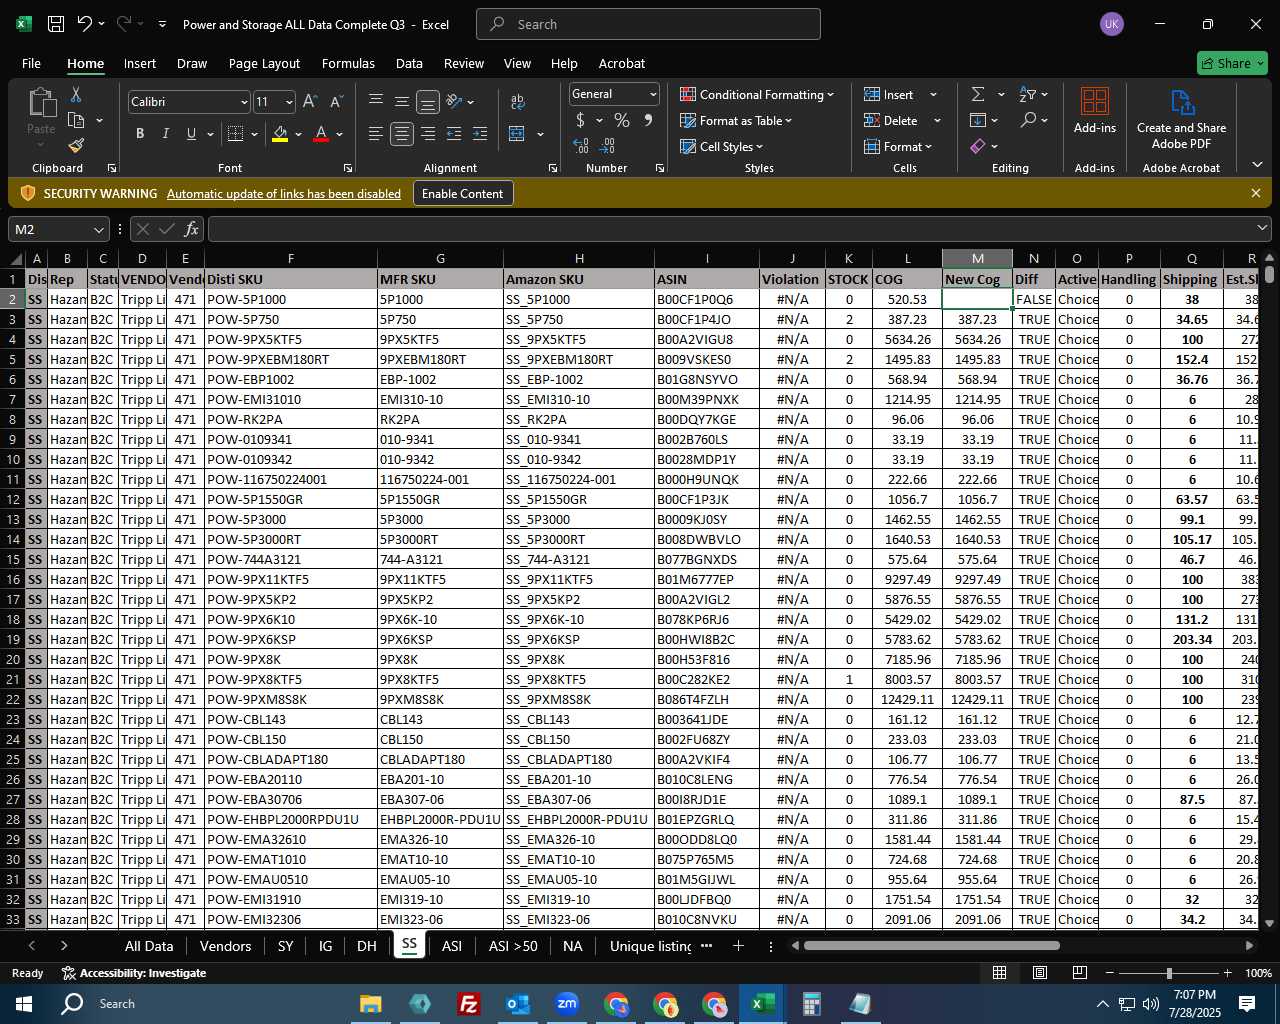Toggle Bold formatting
The height and width of the screenshot is (1024, 1280).
pyautogui.click(x=140, y=134)
